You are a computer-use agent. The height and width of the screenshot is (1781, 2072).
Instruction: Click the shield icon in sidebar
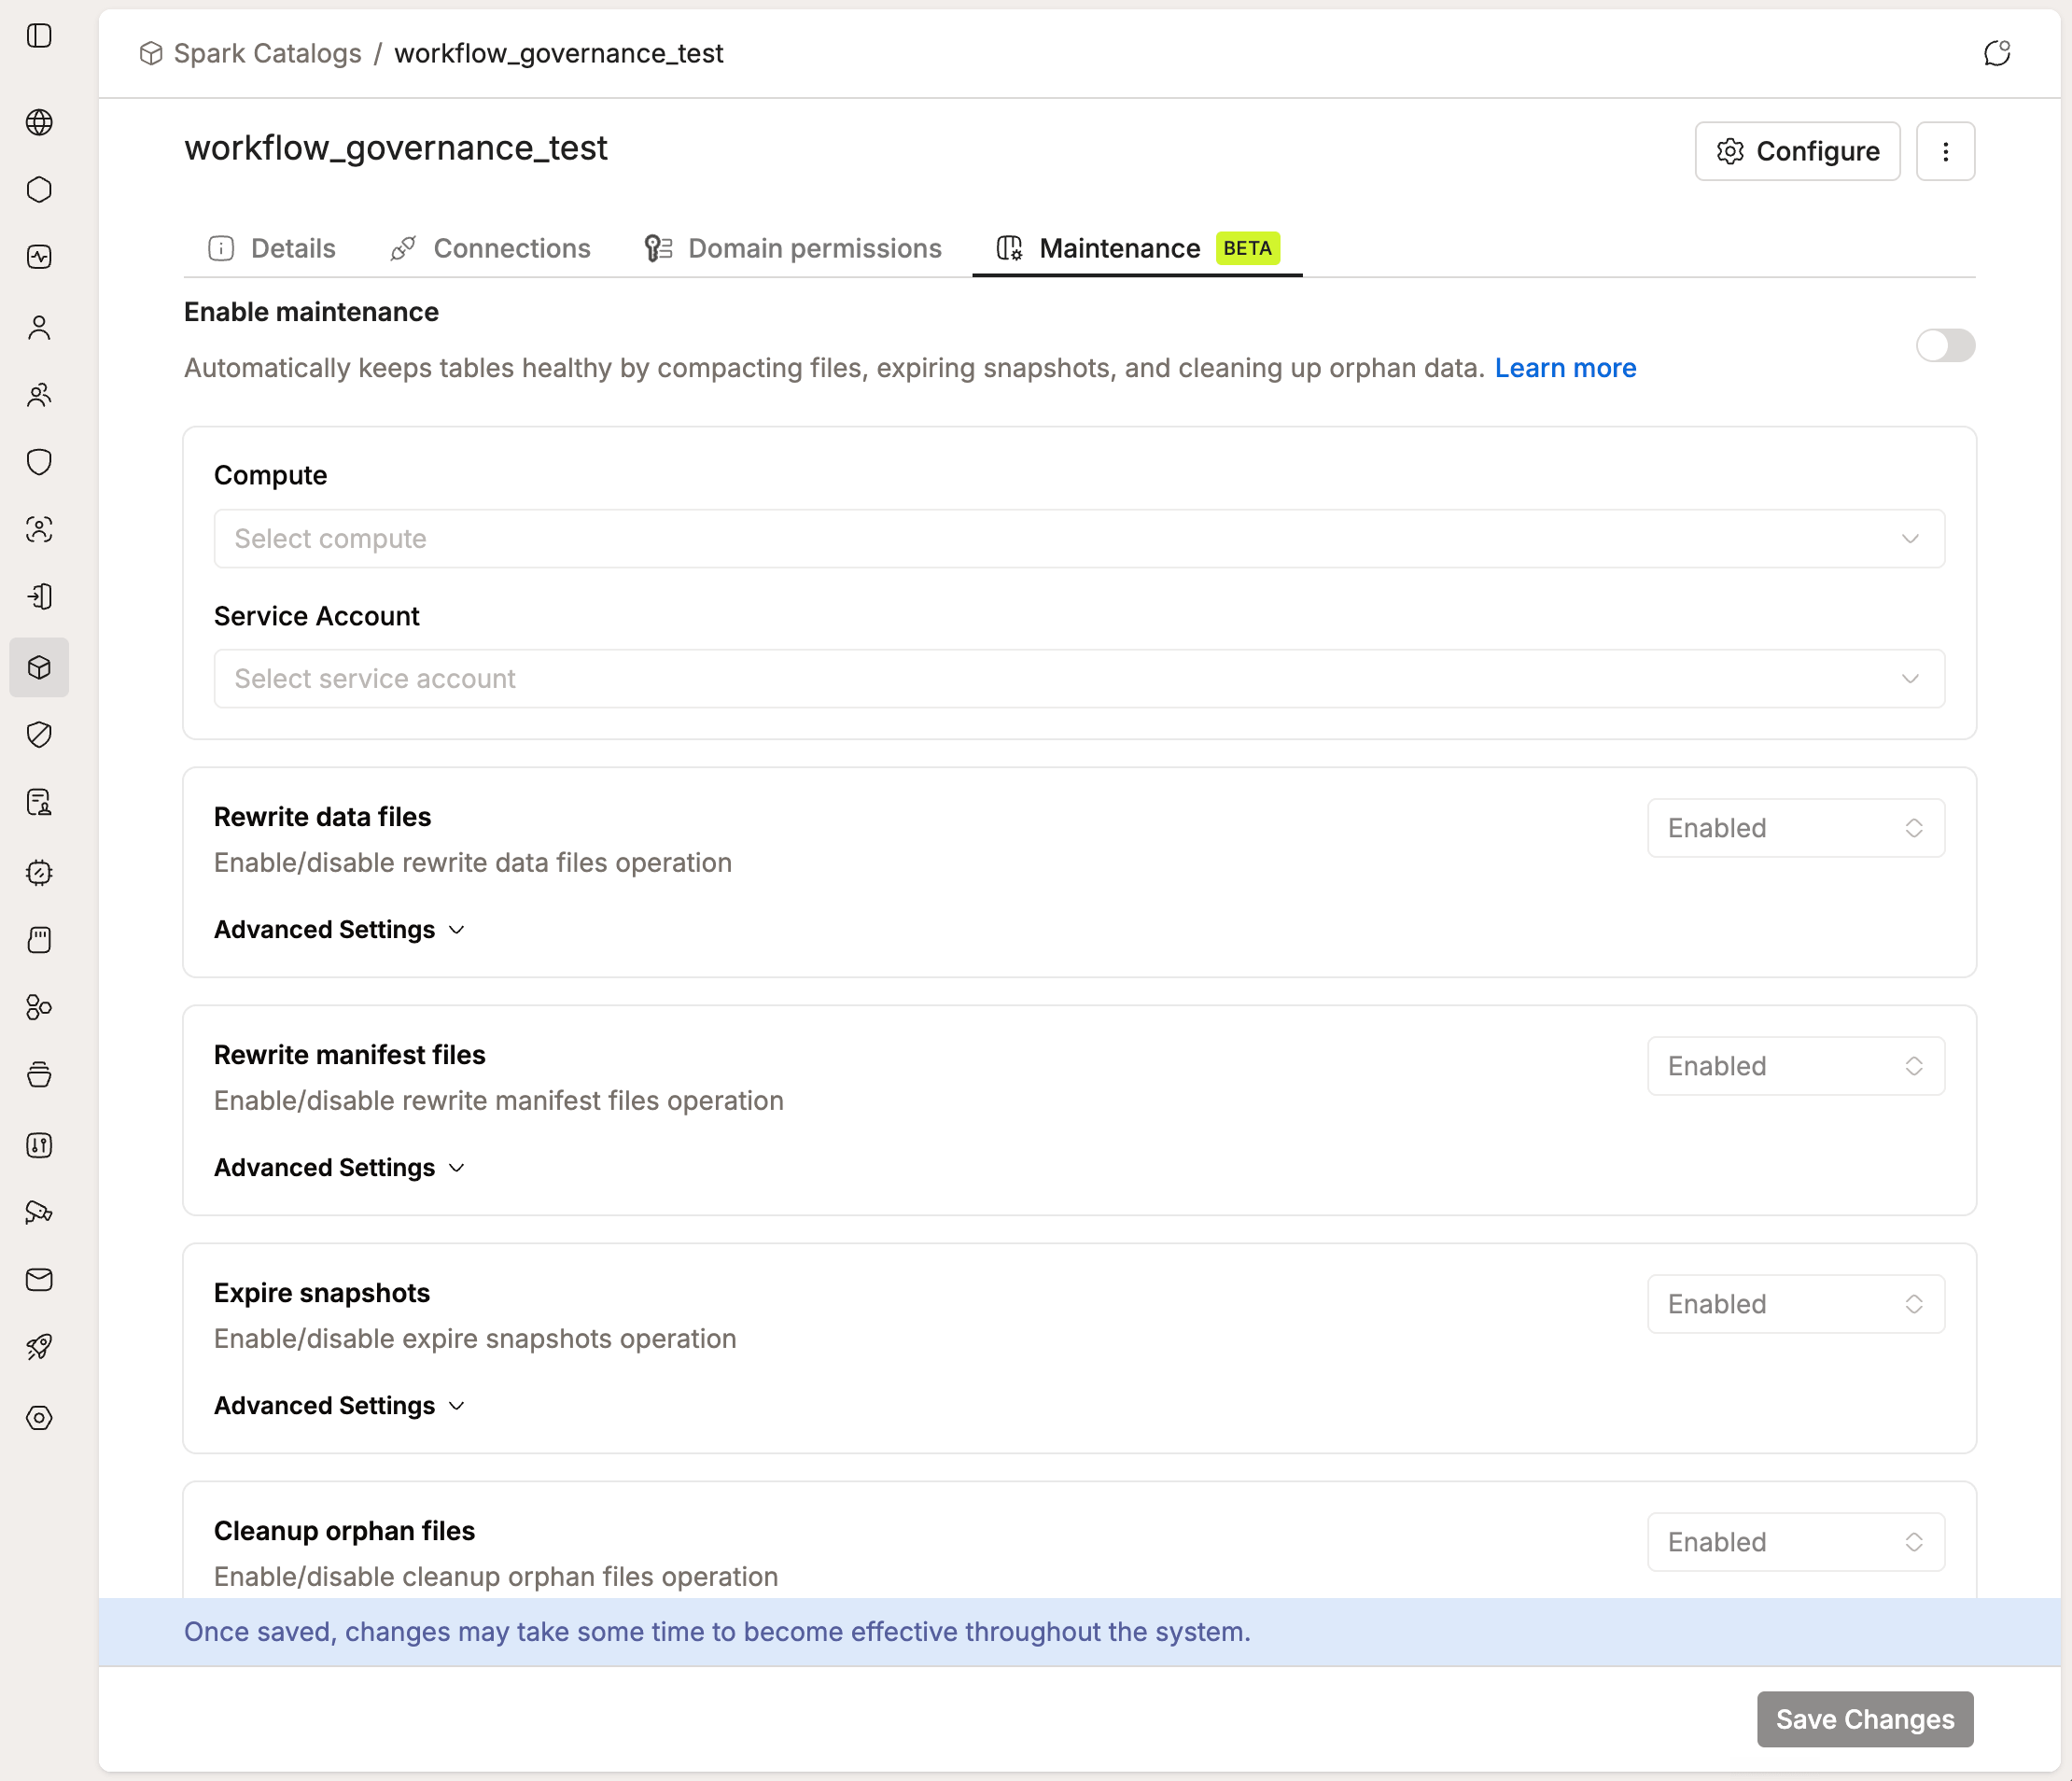39,462
